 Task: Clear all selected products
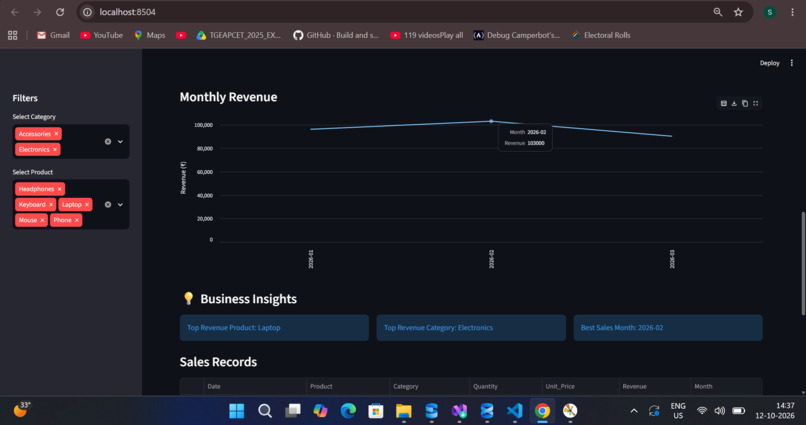[x=108, y=205]
